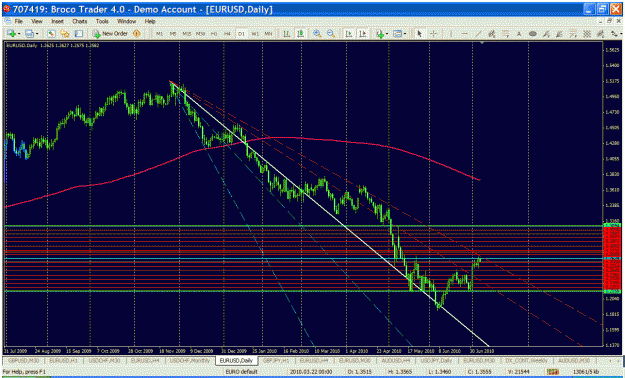Image resolution: width=625 pixels, height=378 pixels.
Task: Open the File menu
Action: [x=18, y=21]
